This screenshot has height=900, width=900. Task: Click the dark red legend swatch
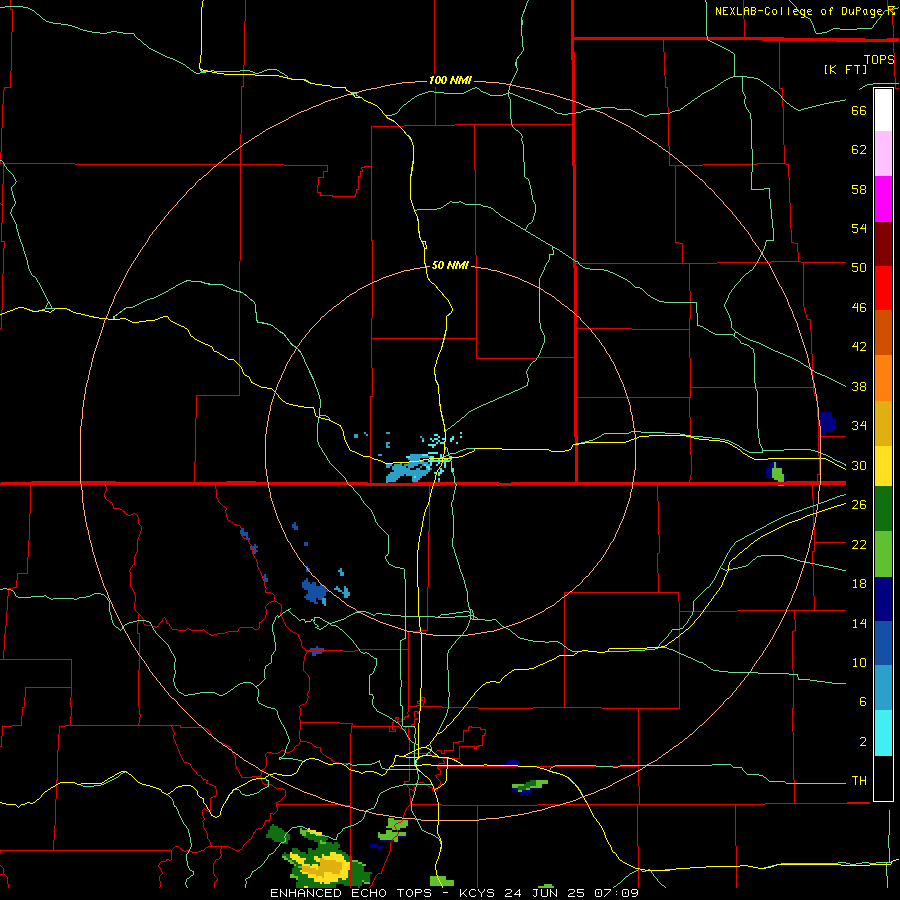click(x=883, y=244)
